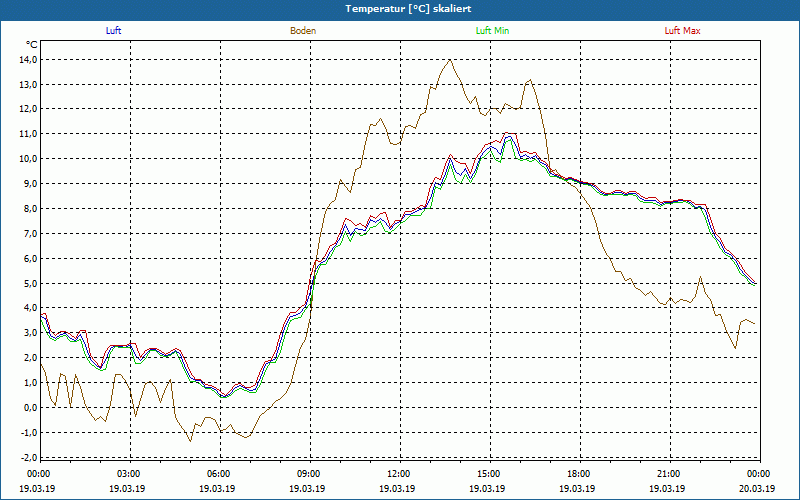Click the 'Temperatur [°C] skaliert' chart title
The image size is (800, 500).
[x=408, y=9]
